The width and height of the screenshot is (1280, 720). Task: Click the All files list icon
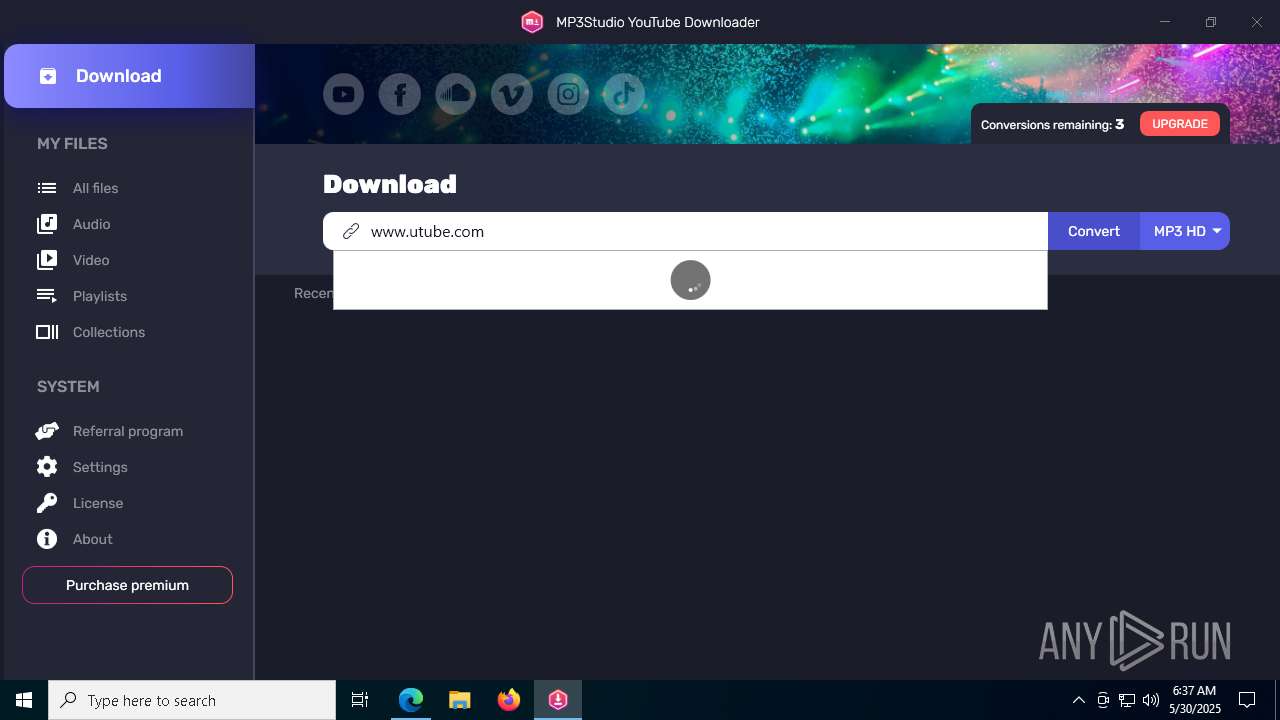(x=47, y=188)
